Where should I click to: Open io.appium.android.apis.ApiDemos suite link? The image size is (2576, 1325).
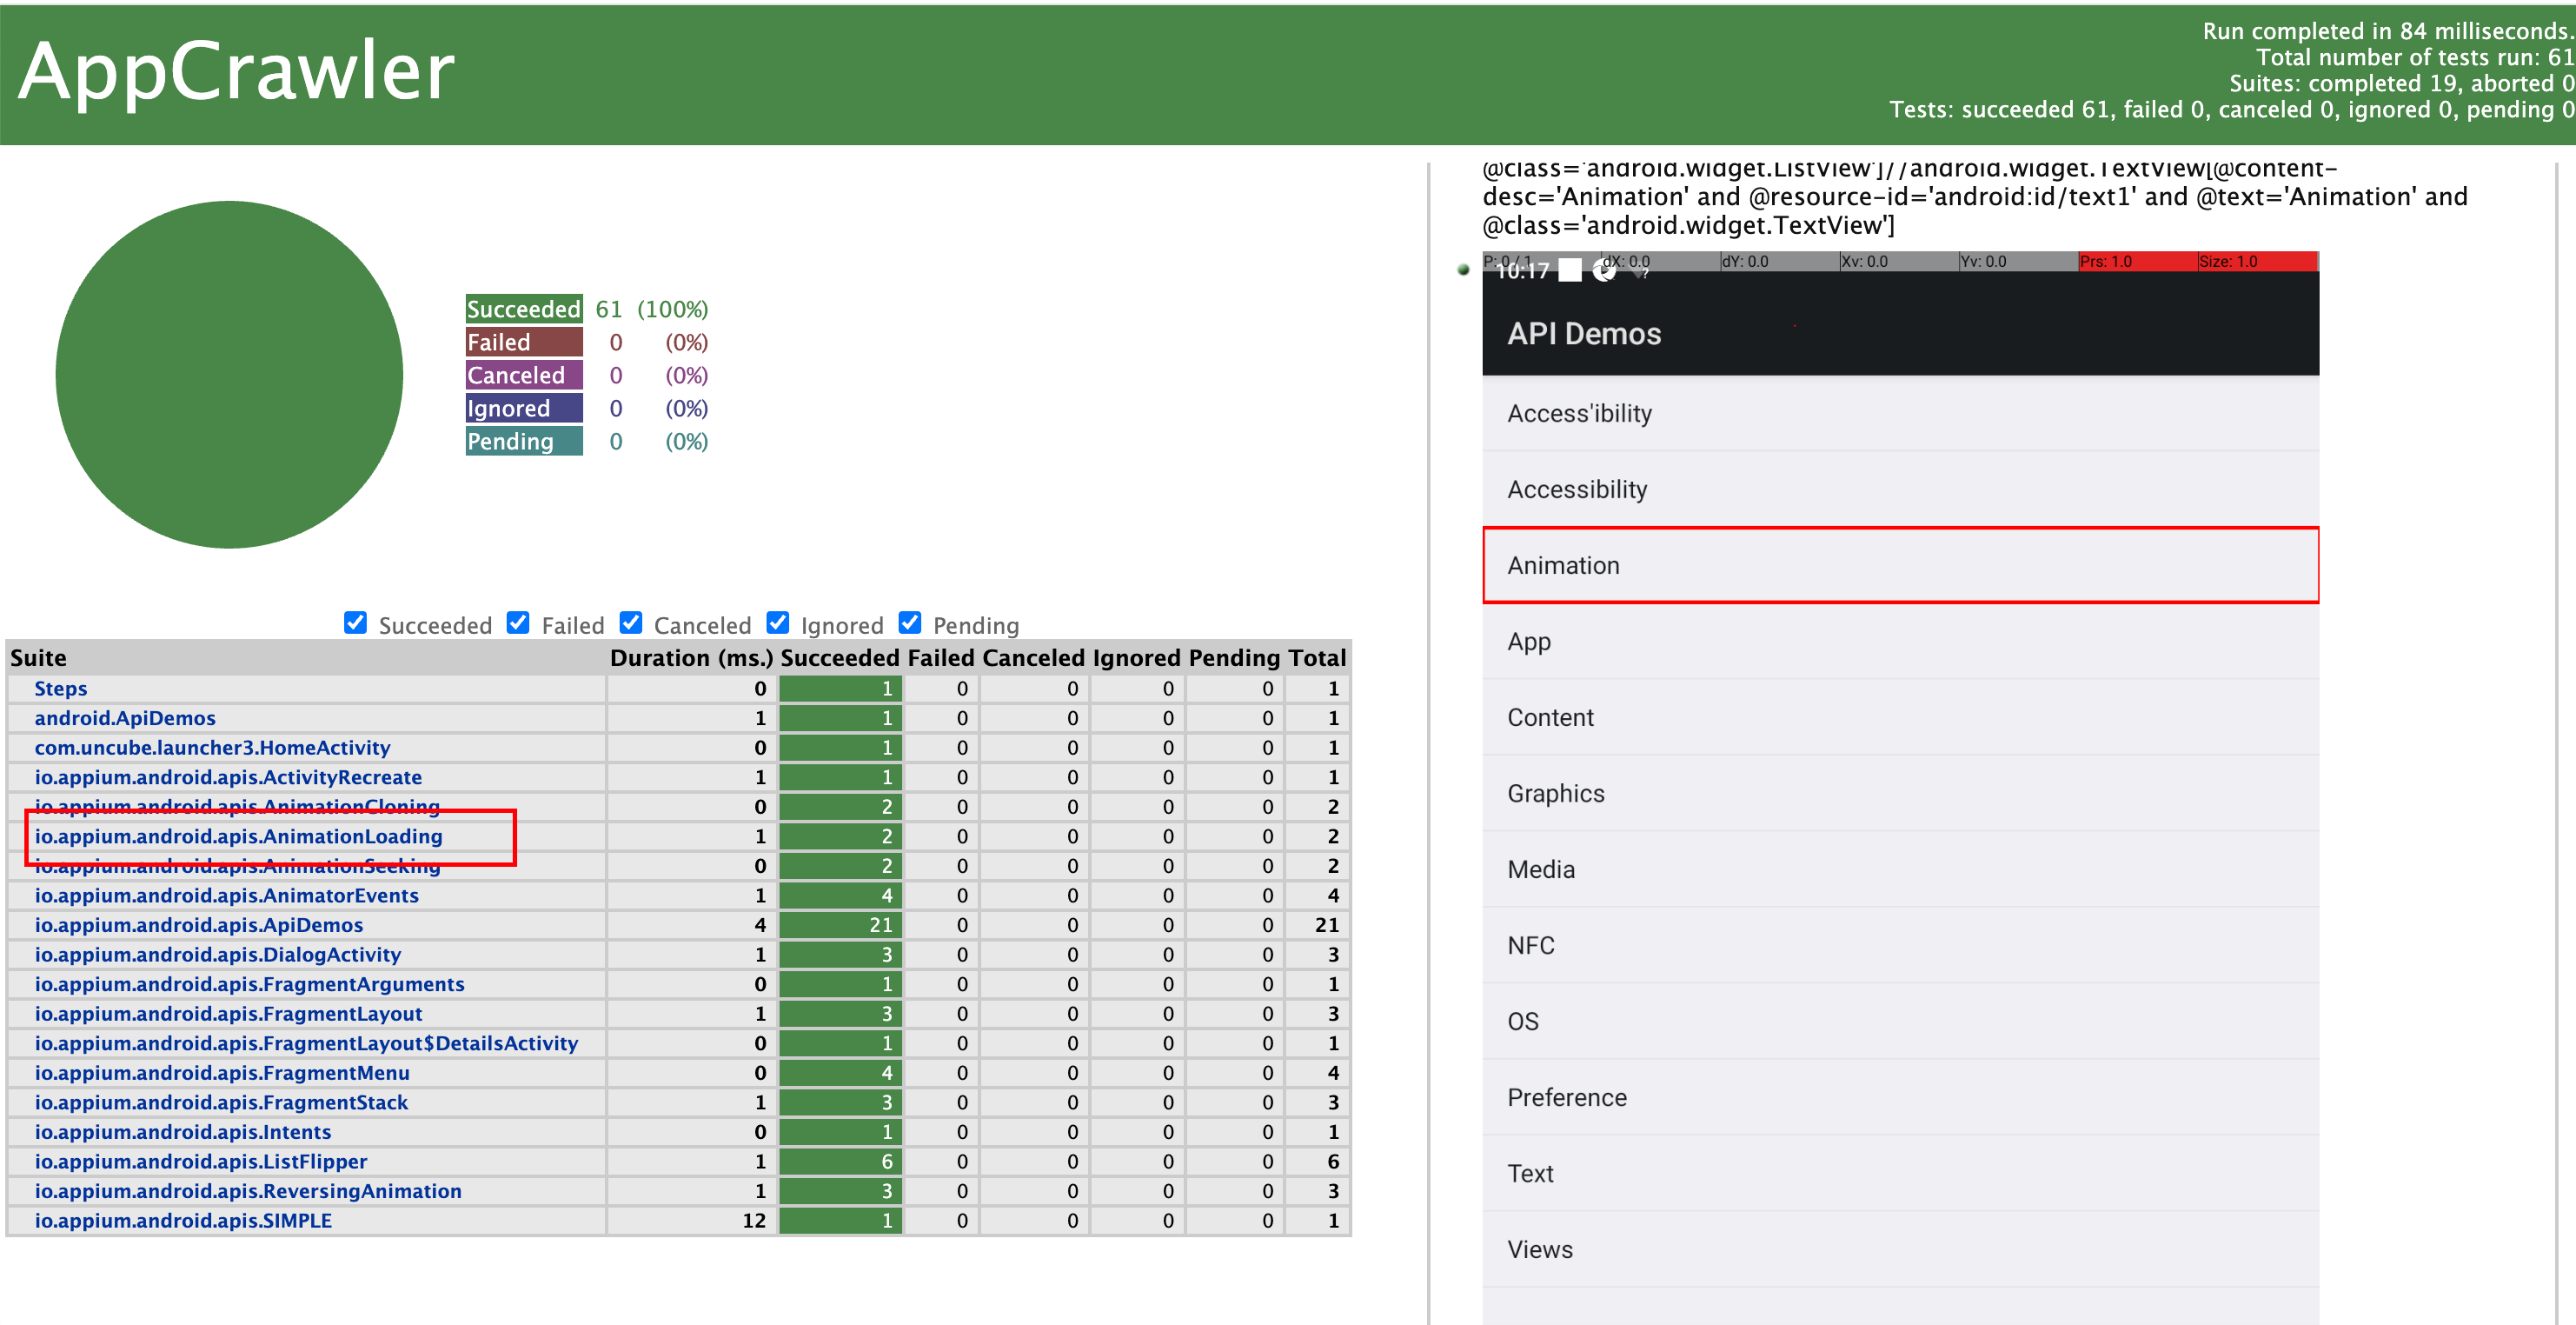pos(198,925)
